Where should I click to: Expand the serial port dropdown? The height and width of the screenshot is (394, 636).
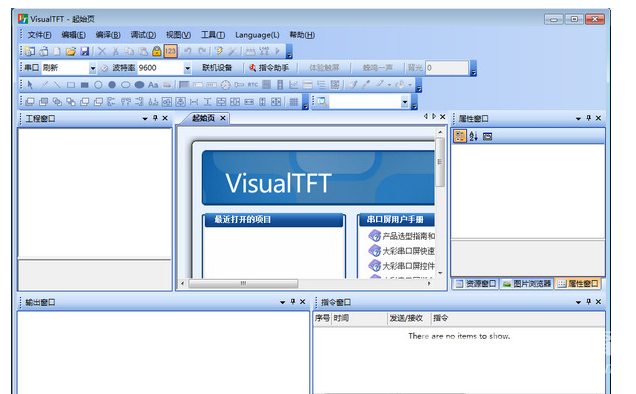(x=92, y=68)
